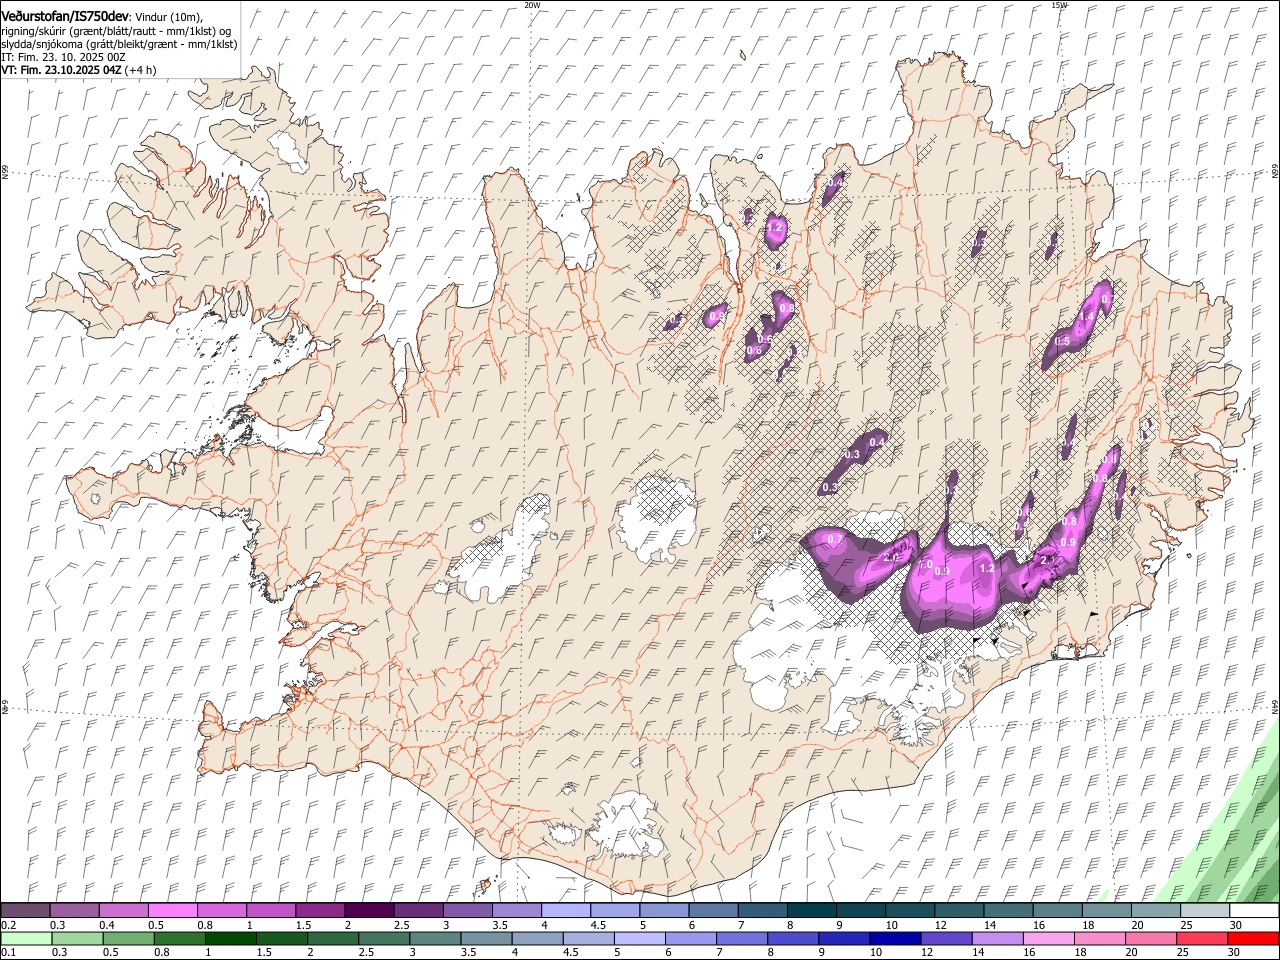Click the '0.2' label in the top legend row
The image size is (1280, 960).
pos(9,925)
